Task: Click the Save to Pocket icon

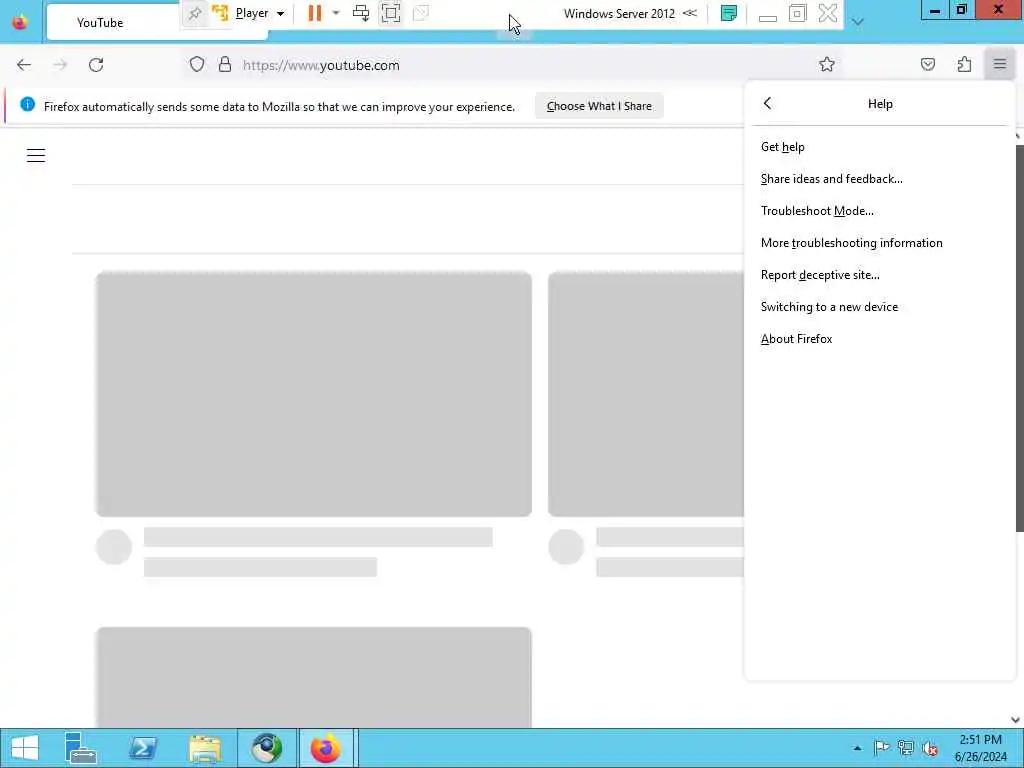Action: click(927, 64)
